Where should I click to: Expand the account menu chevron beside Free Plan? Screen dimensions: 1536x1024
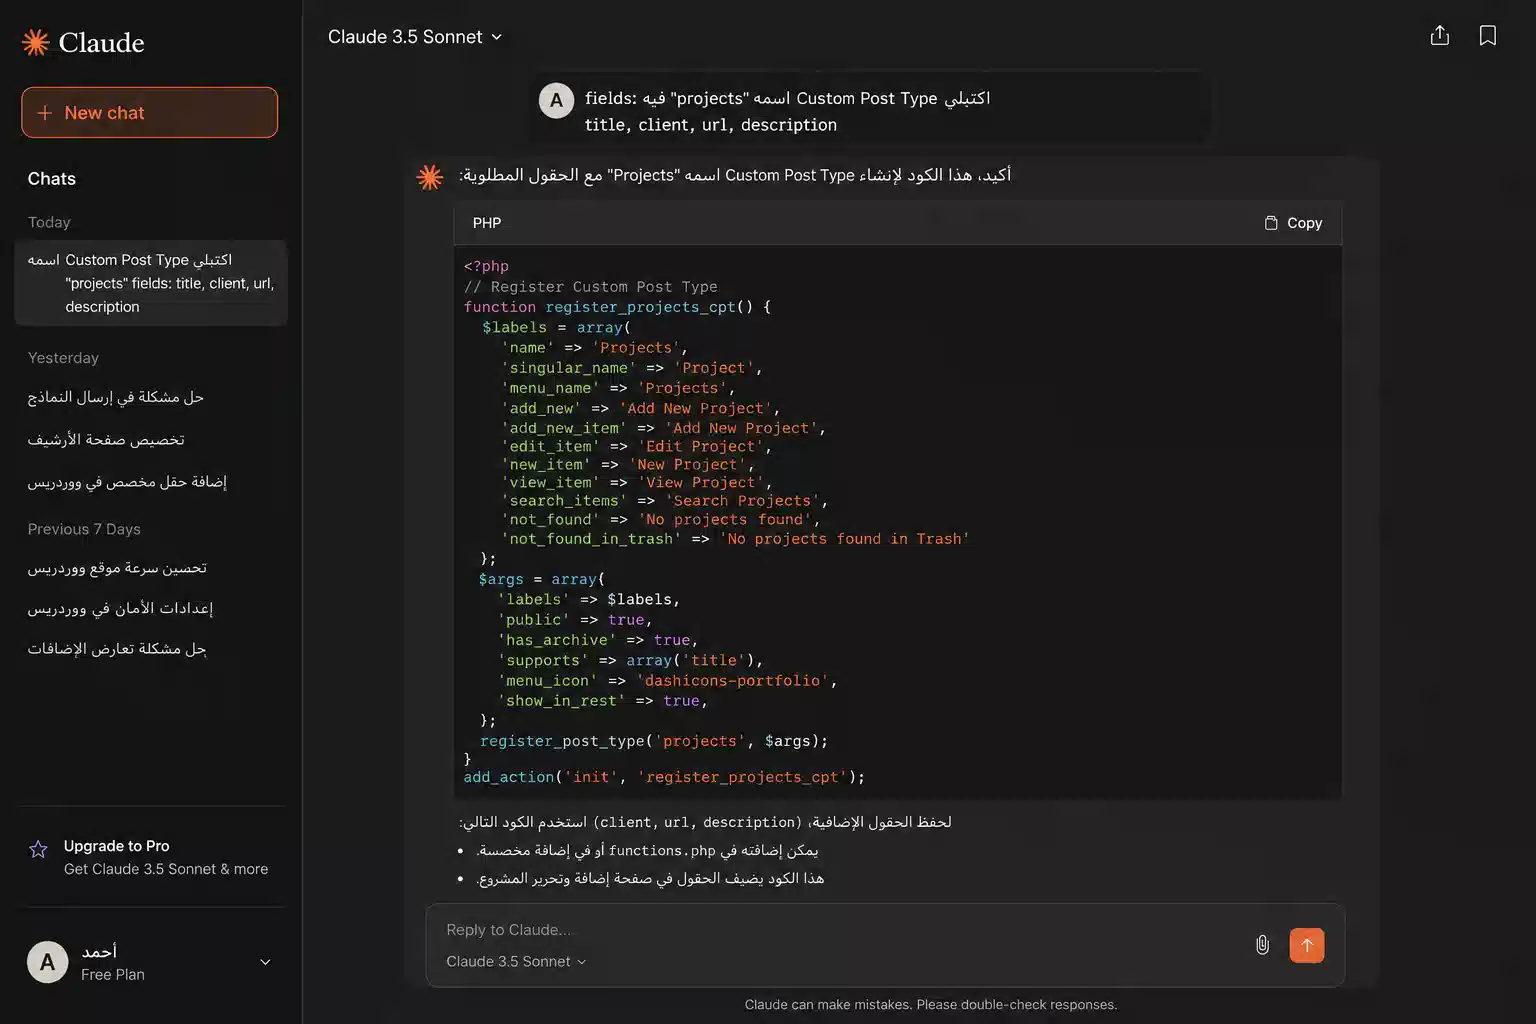point(265,962)
